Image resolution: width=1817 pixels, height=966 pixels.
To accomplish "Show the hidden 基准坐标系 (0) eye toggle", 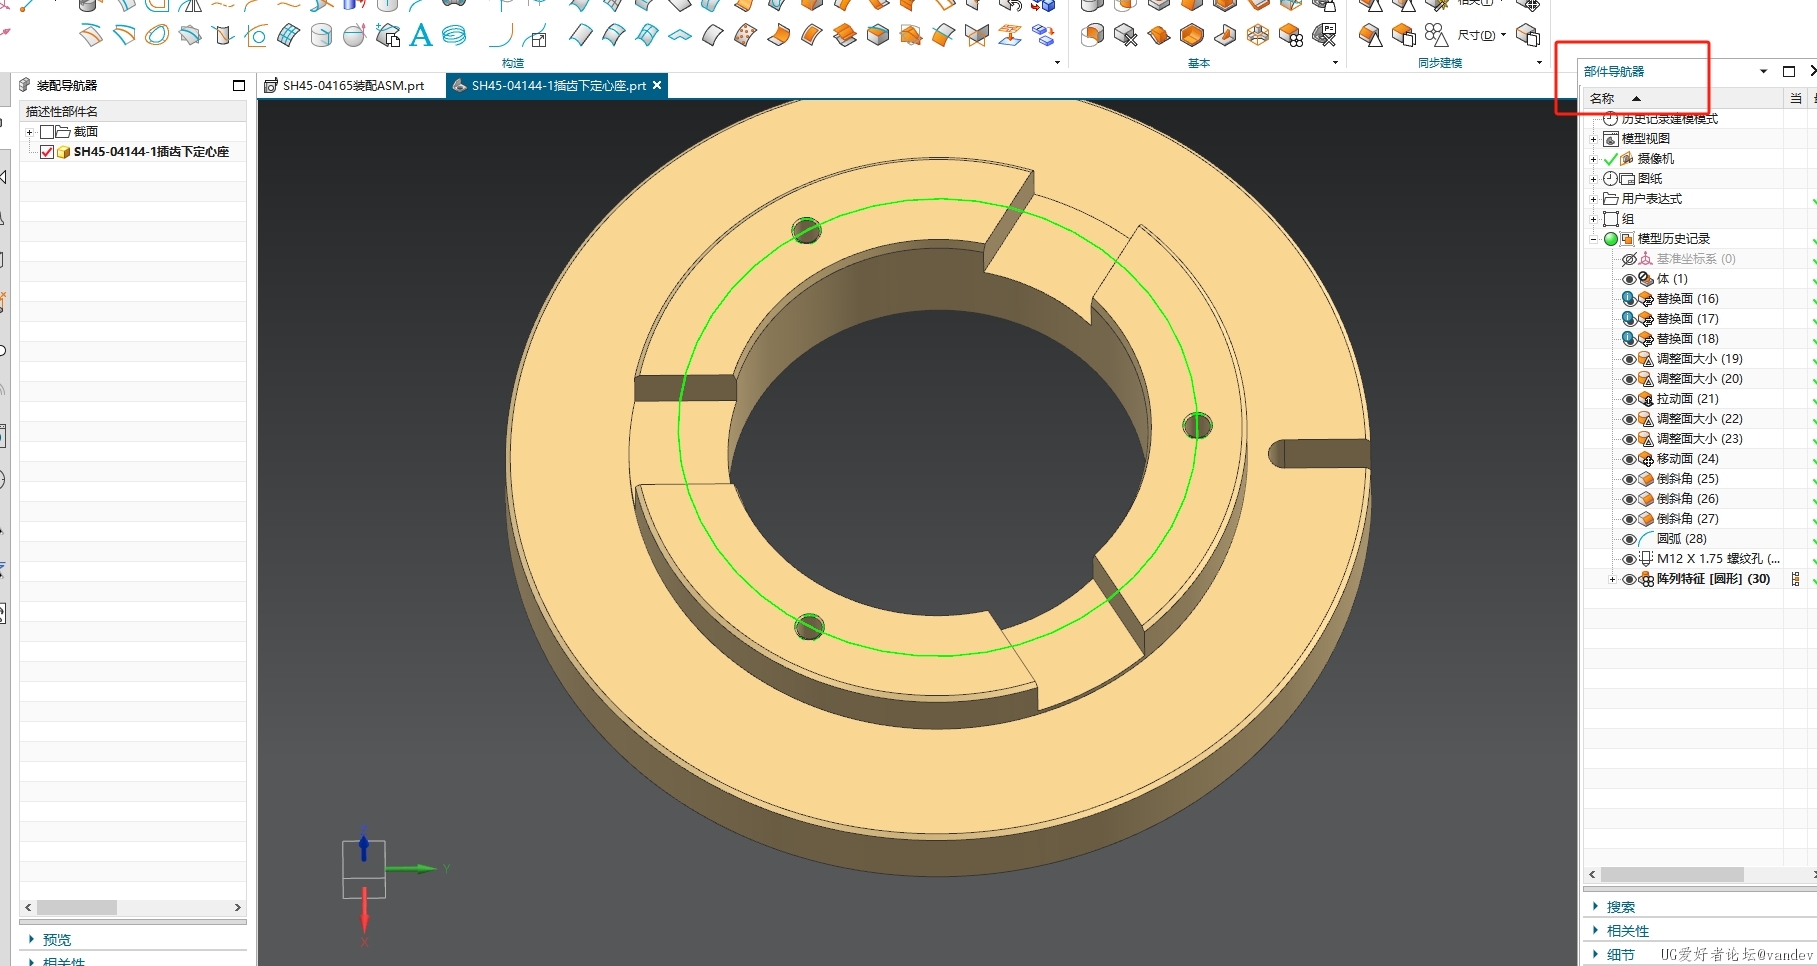I will coord(1629,259).
